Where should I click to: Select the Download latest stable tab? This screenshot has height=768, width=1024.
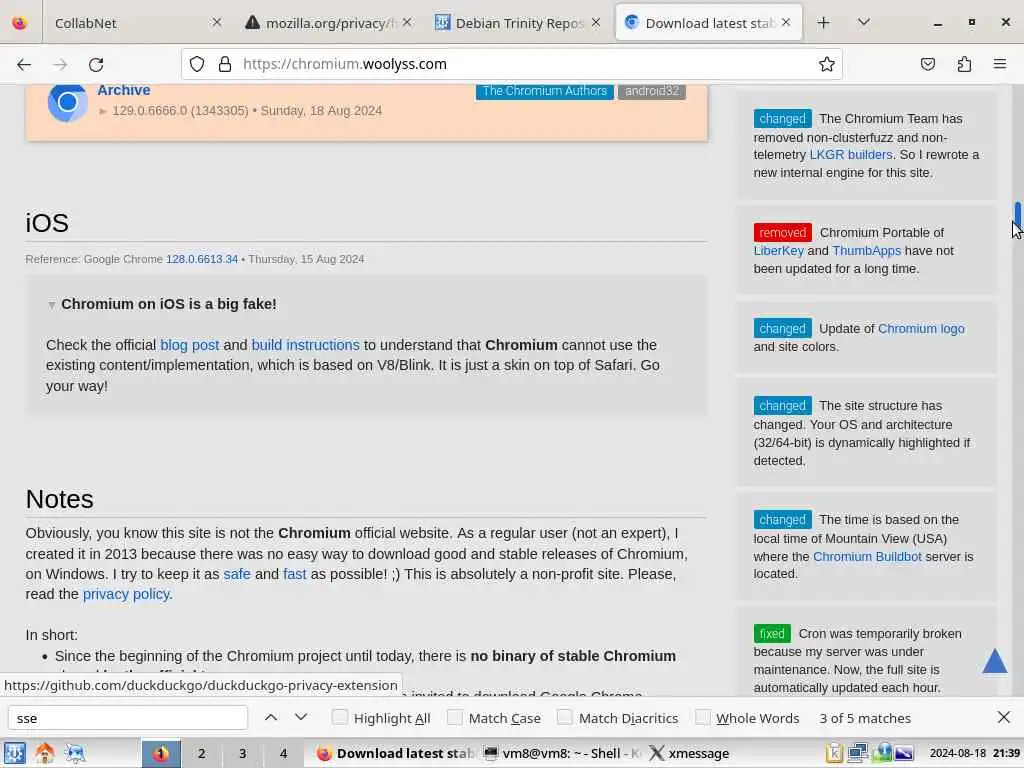709,23
